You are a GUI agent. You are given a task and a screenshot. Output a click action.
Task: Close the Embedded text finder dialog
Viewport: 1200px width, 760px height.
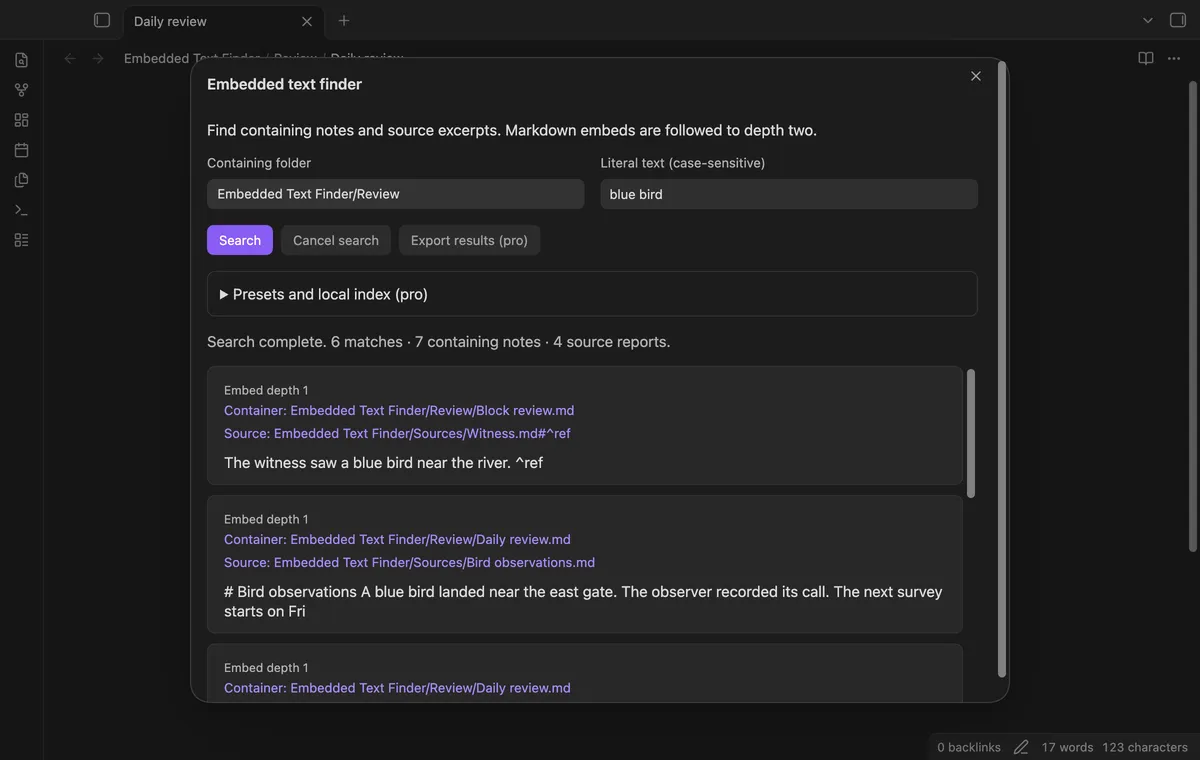click(976, 76)
